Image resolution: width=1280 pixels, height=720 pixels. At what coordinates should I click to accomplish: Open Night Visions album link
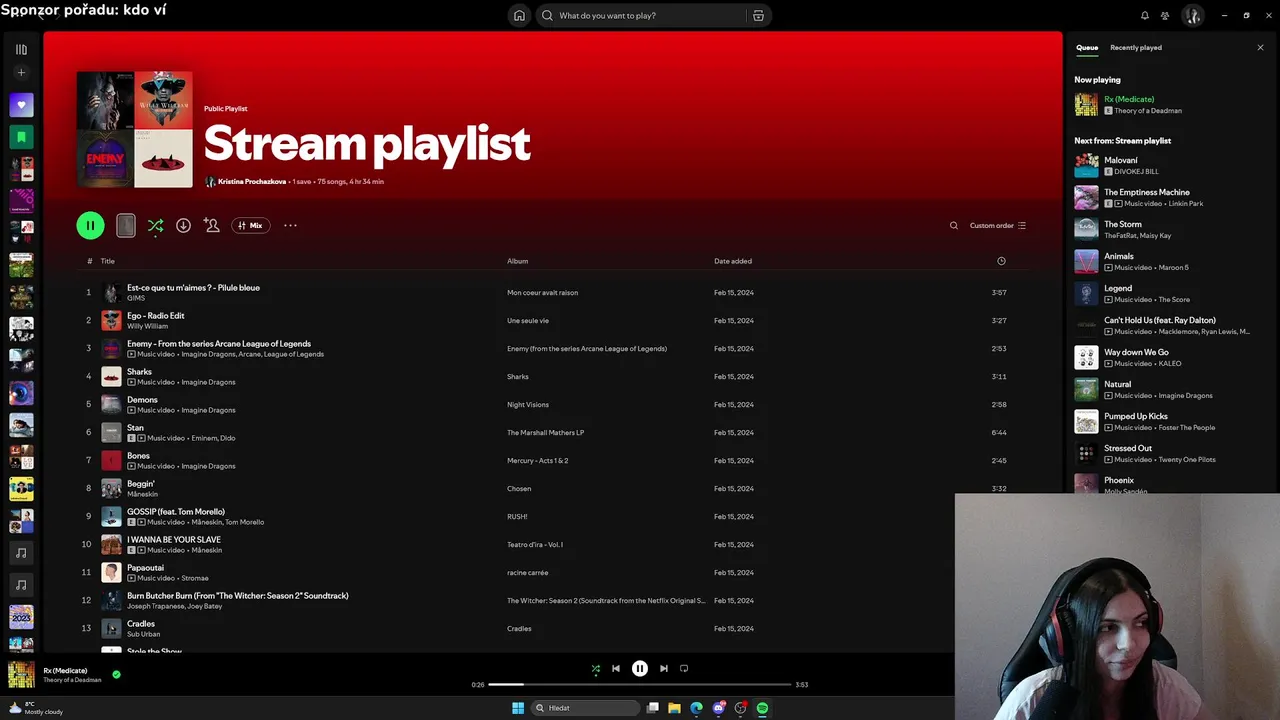coord(528,405)
